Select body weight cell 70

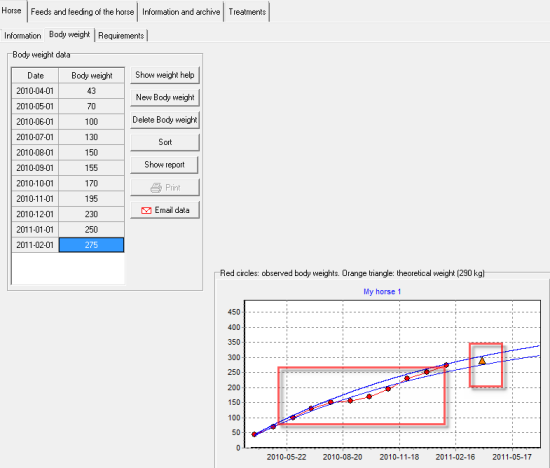coord(92,106)
